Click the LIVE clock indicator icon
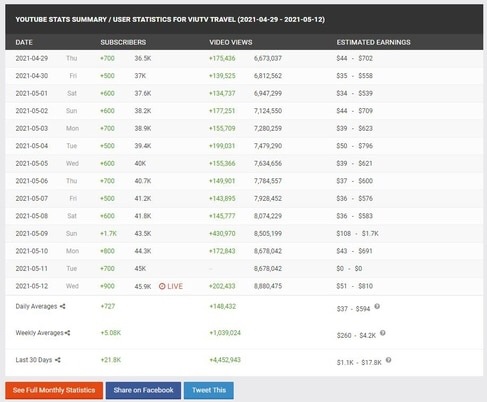 (x=162, y=286)
